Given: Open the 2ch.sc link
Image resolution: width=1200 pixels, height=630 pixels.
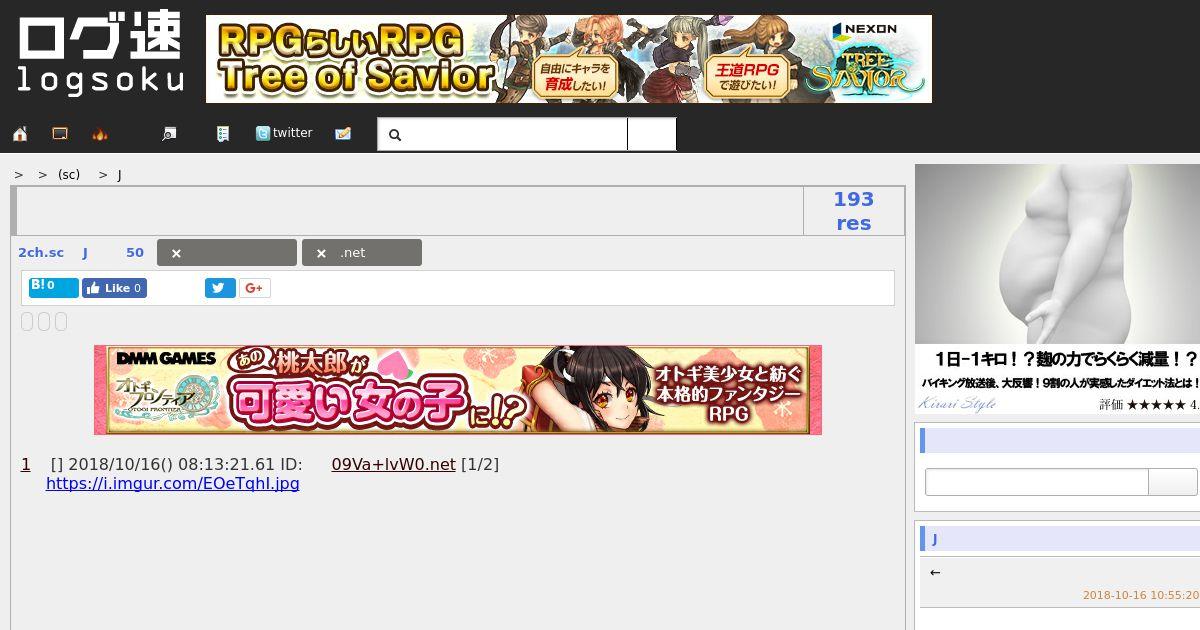Looking at the screenshot, I should click(x=41, y=253).
